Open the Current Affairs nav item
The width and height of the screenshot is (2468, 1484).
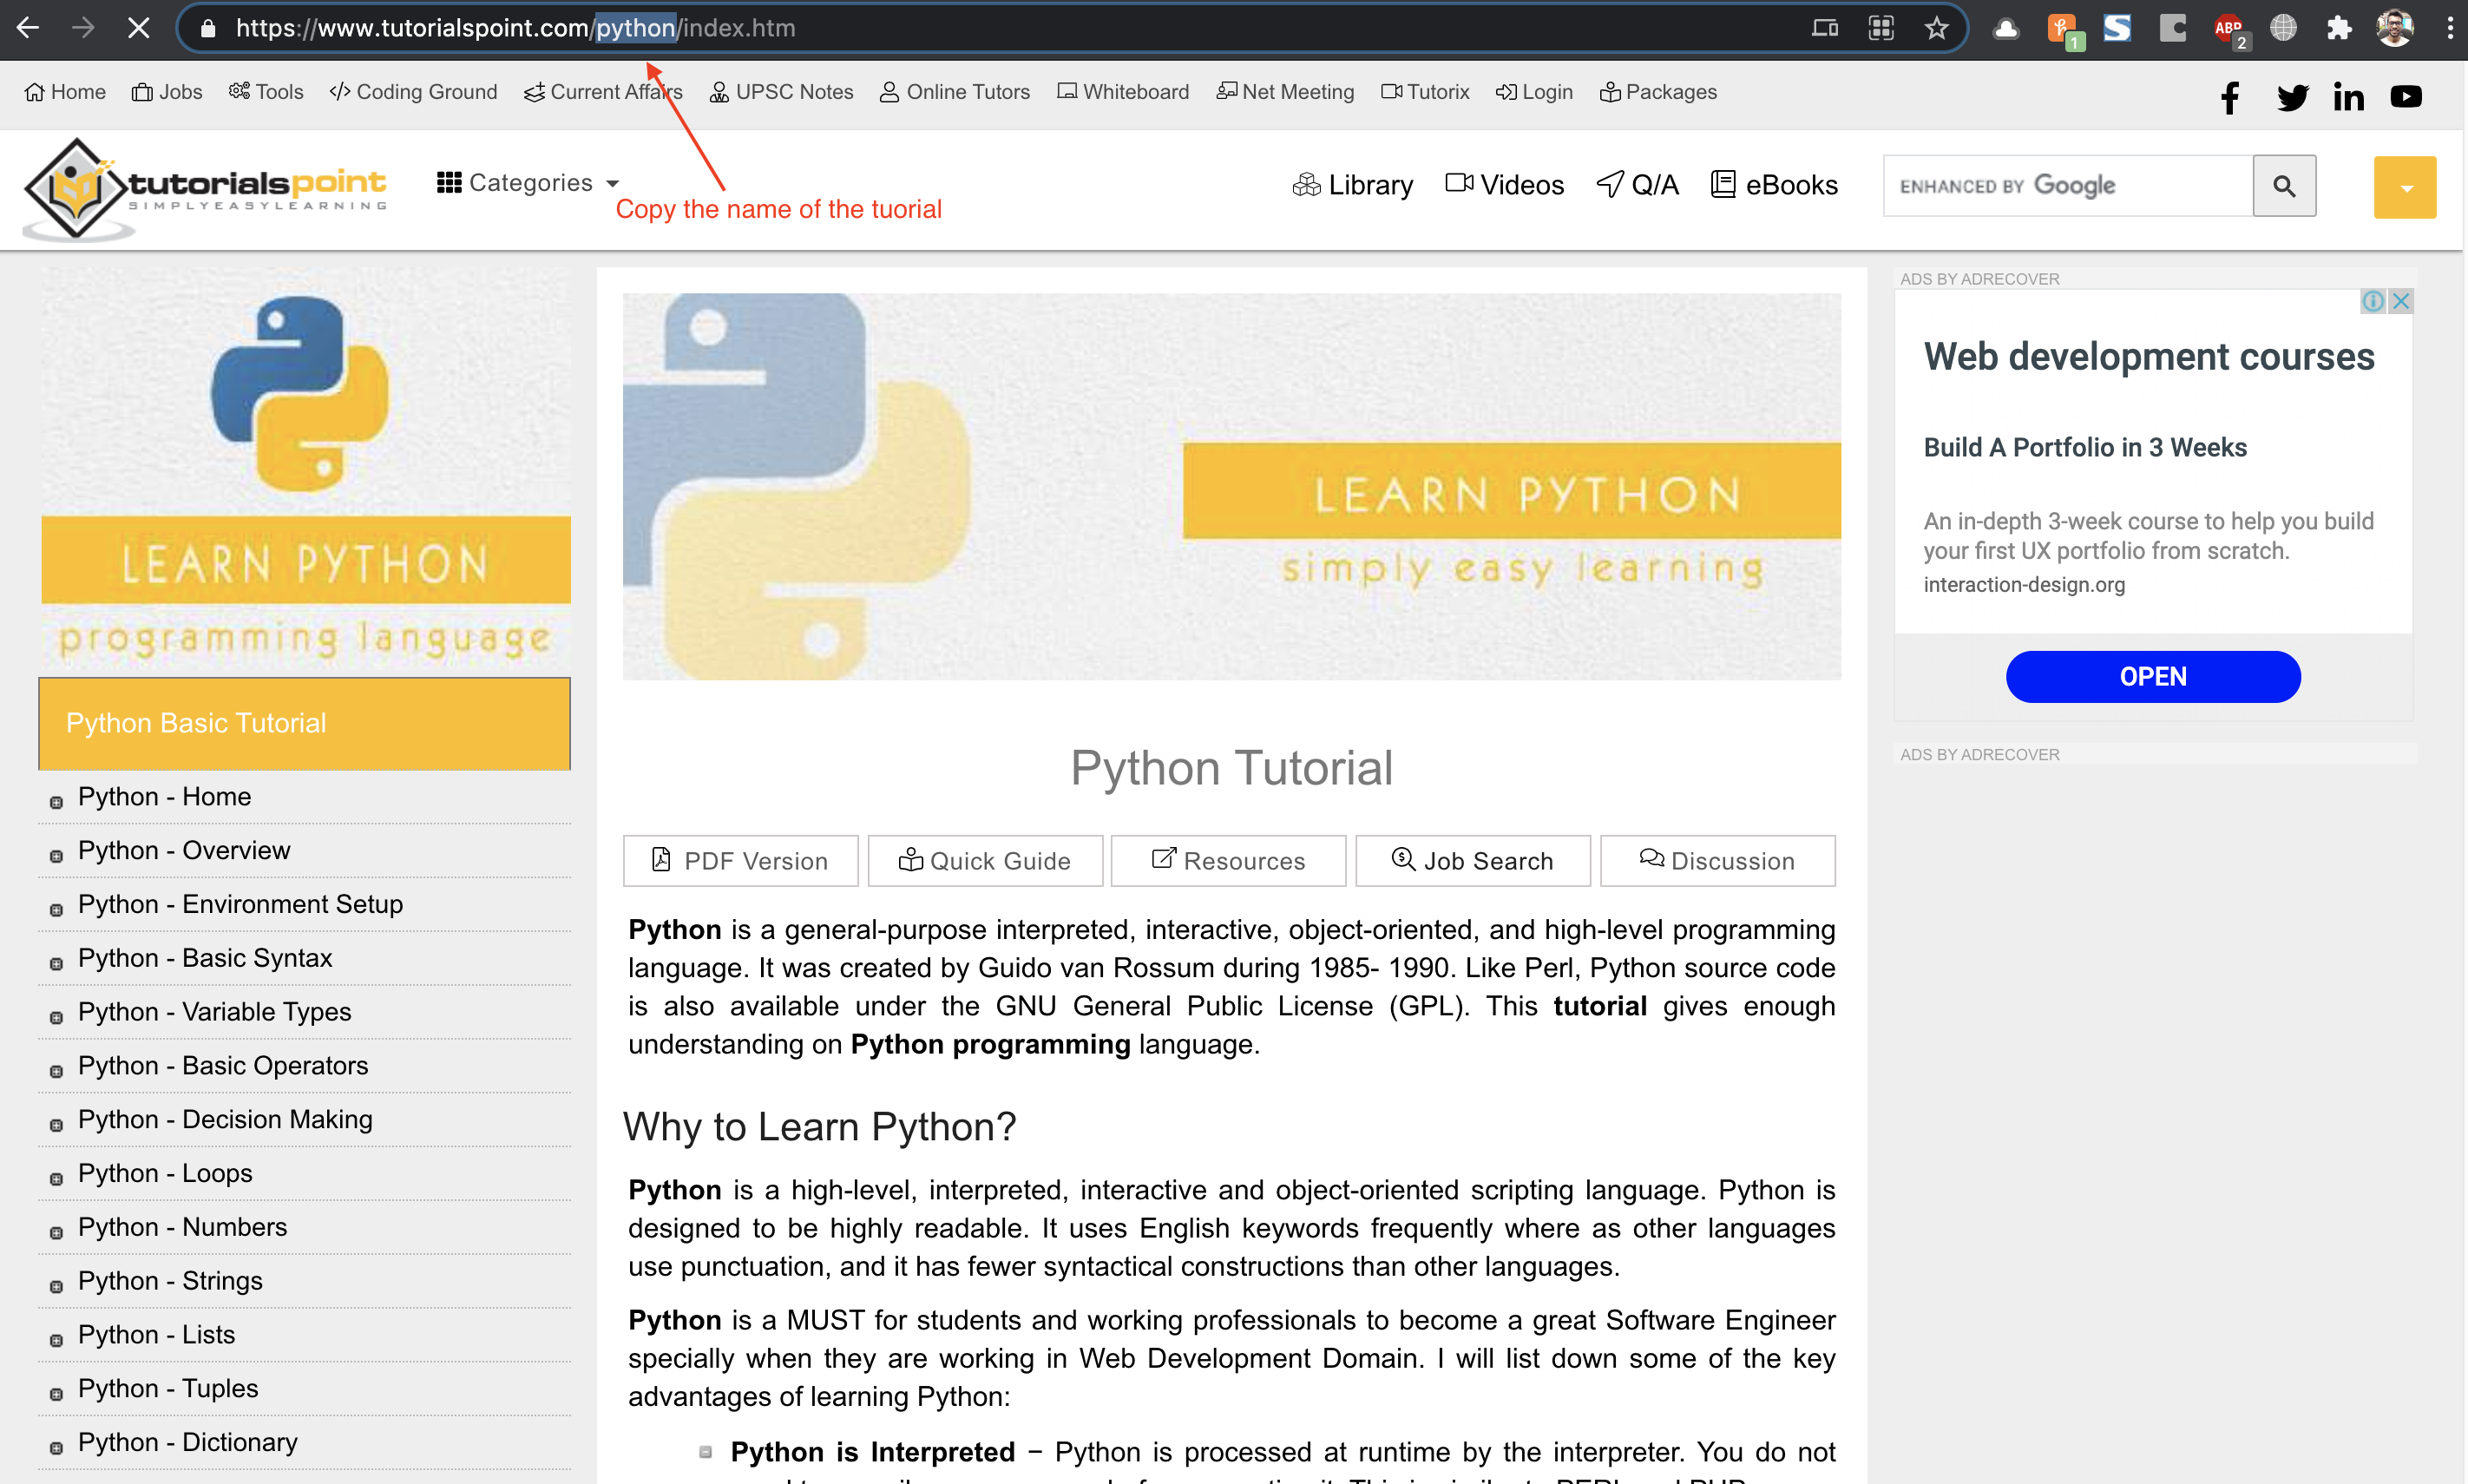click(603, 92)
